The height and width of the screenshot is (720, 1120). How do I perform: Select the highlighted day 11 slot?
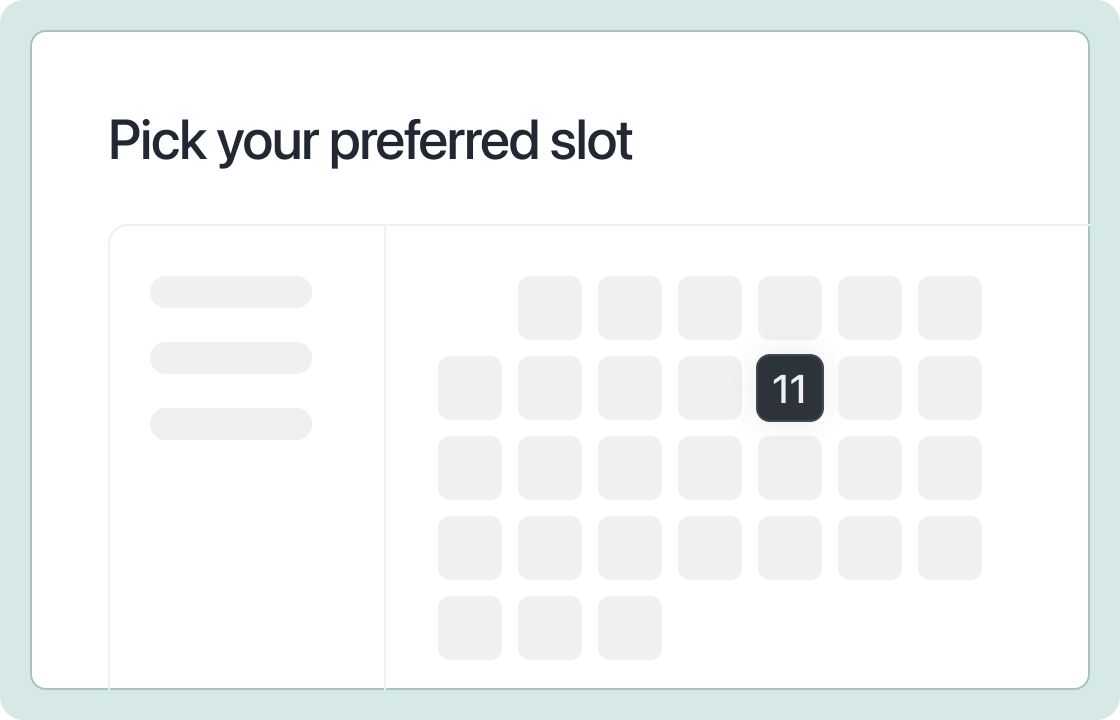(x=790, y=388)
